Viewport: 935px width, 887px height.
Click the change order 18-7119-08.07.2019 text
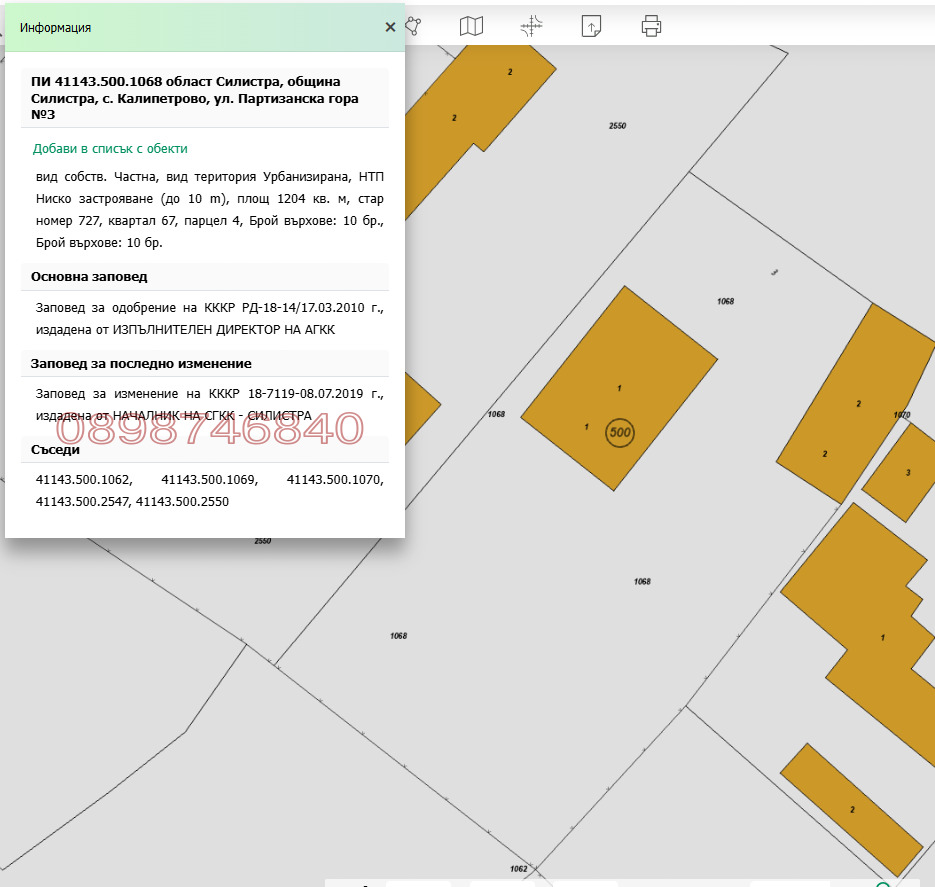(305, 393)
